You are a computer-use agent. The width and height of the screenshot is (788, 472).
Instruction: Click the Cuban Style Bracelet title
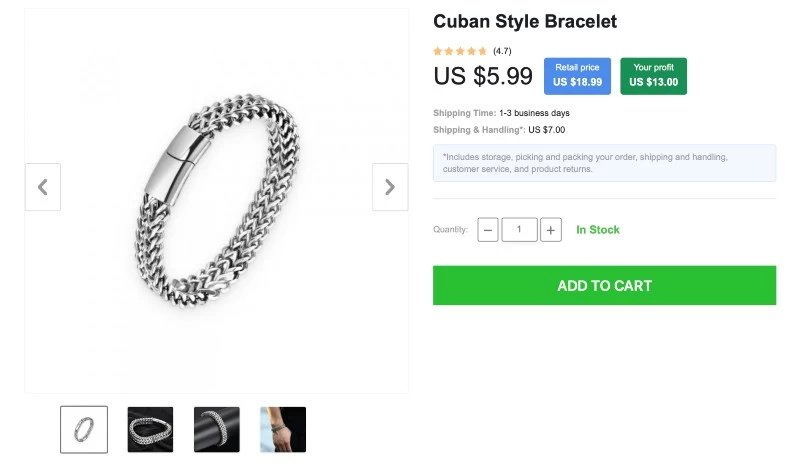point(525,21)
